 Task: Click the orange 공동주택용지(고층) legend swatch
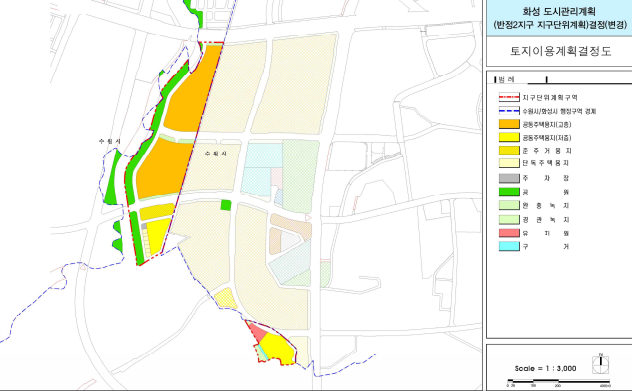pyautogui.click(x=509, y=124)
